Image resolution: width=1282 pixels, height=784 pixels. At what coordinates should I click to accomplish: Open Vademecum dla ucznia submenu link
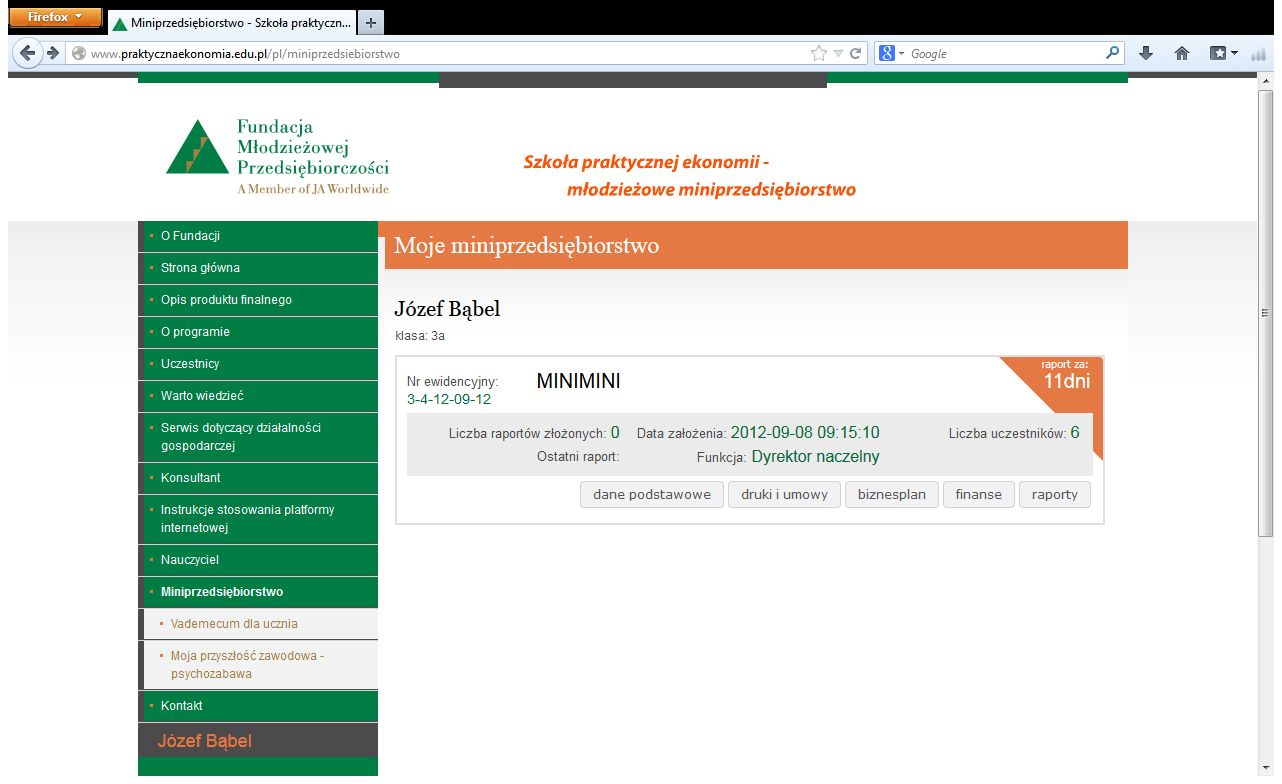point(258,624)
